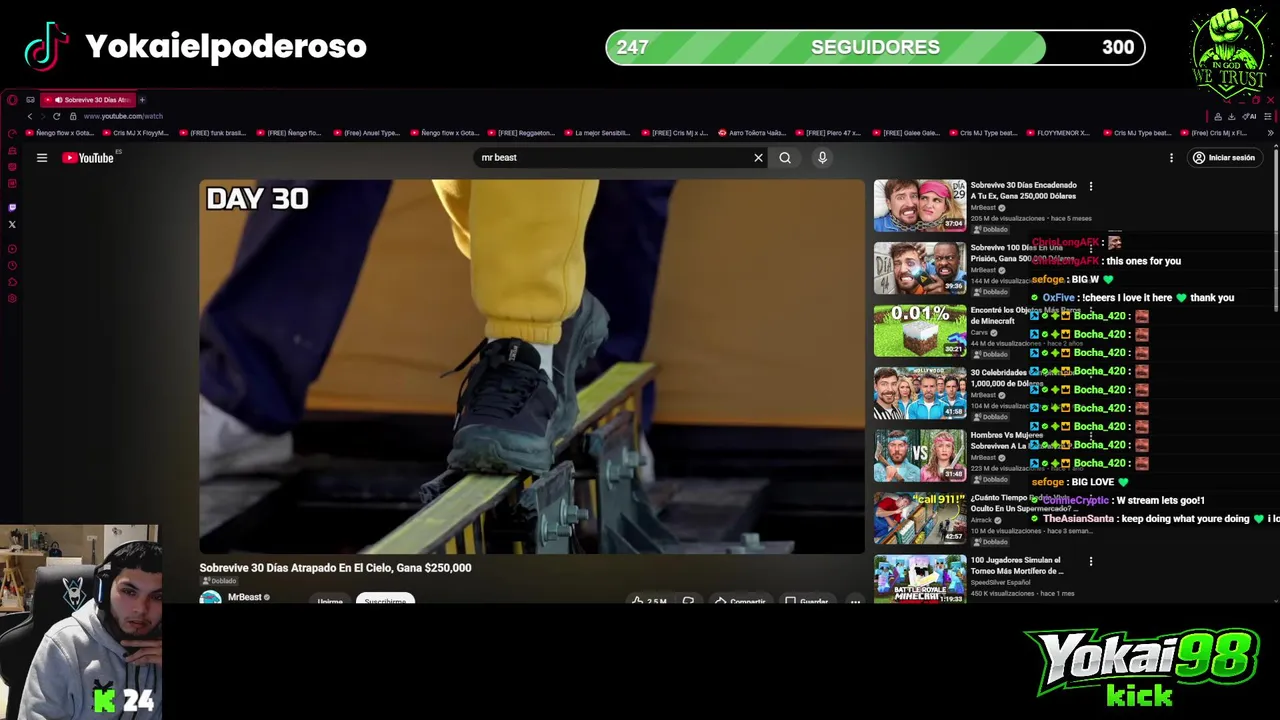
Task: Open bookmark '(FREE) funk brasil...'
Action: click(212, 133)
